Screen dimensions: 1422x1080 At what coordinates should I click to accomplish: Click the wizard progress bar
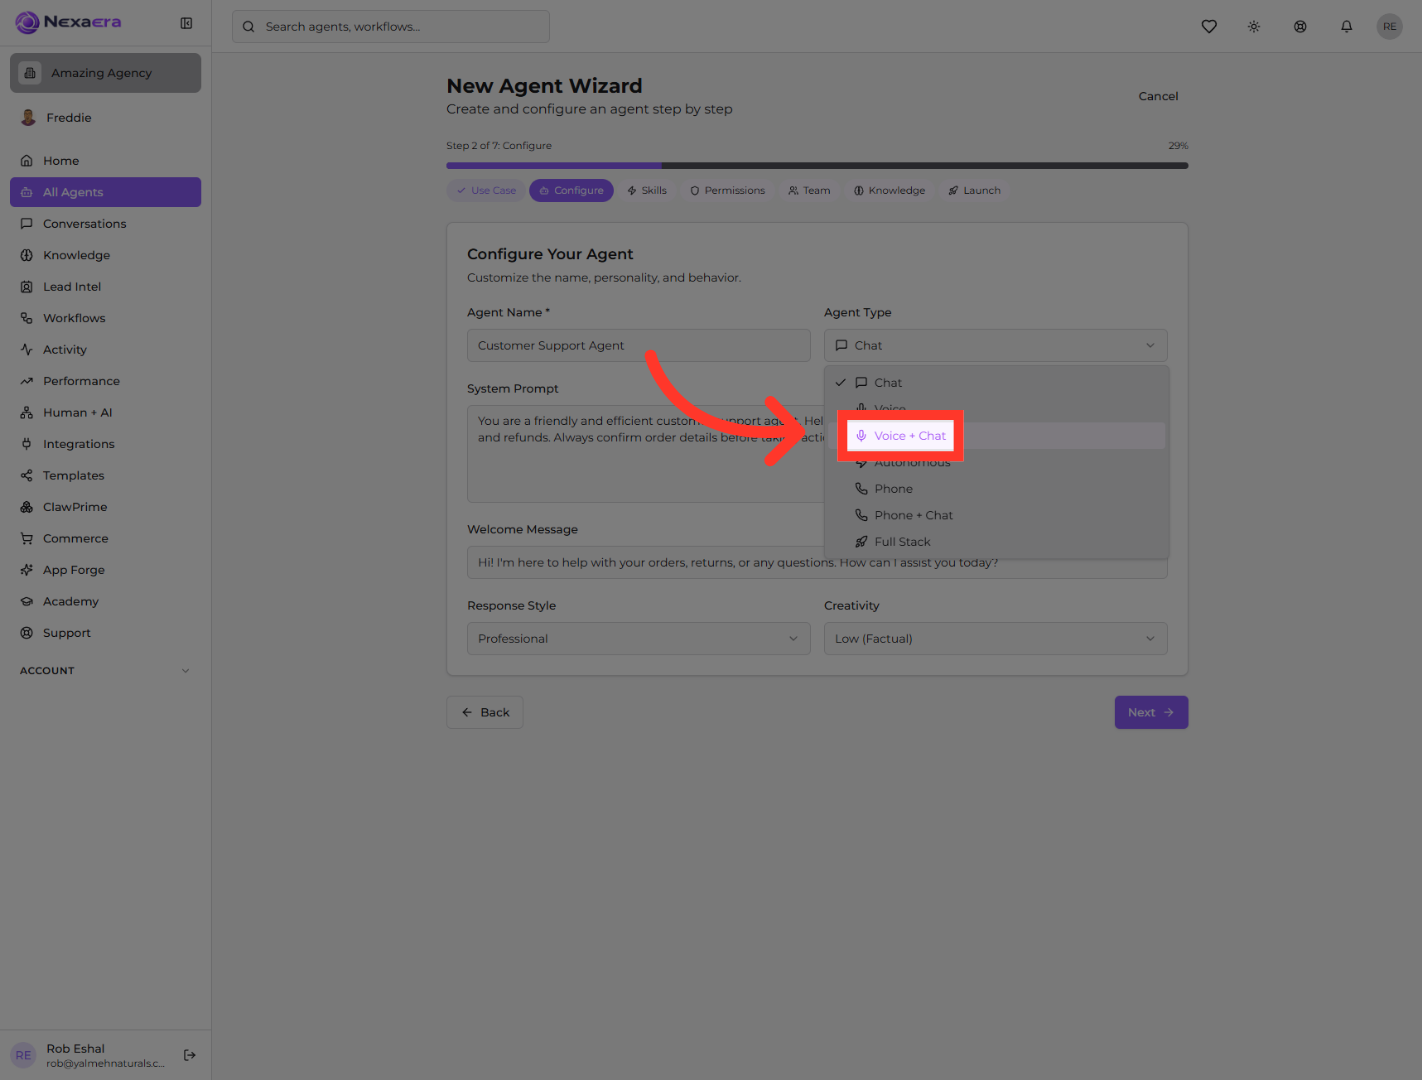[817, 166]
